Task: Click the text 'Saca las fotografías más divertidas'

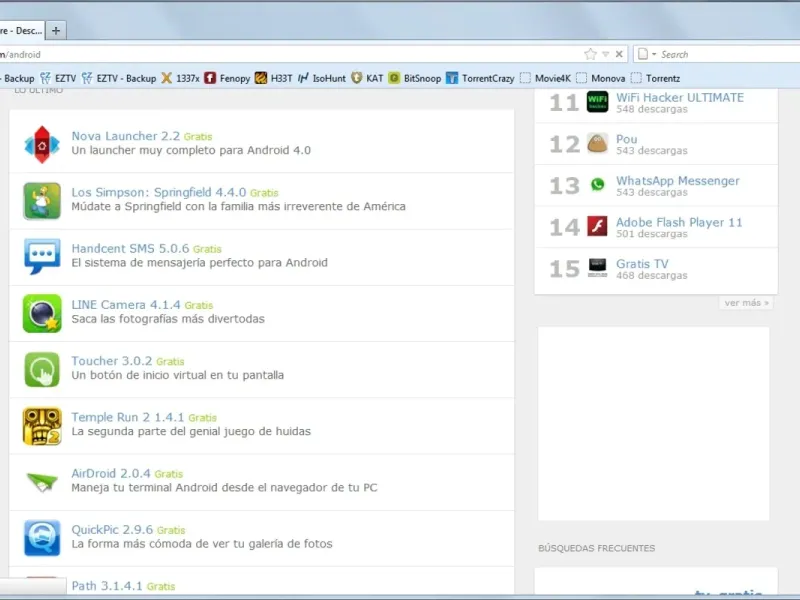Action: pyautogui.click(x=168, y=319)
